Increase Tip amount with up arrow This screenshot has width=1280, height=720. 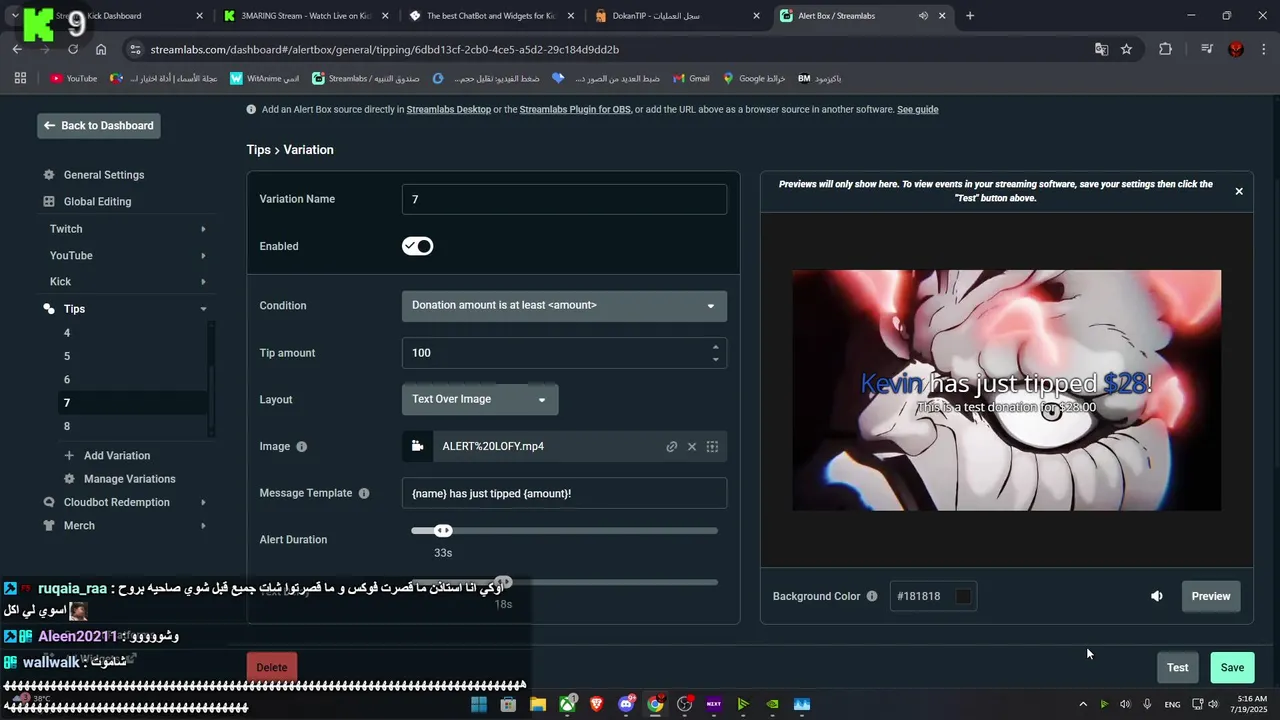[x=715, y=347]
